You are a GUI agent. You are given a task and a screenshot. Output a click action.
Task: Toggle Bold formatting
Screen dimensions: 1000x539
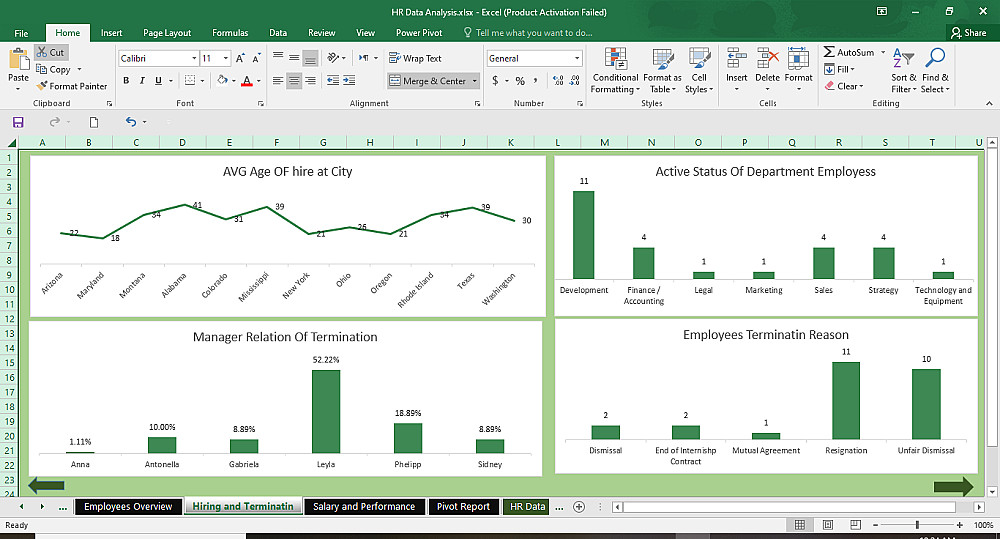tap(127, 81)
